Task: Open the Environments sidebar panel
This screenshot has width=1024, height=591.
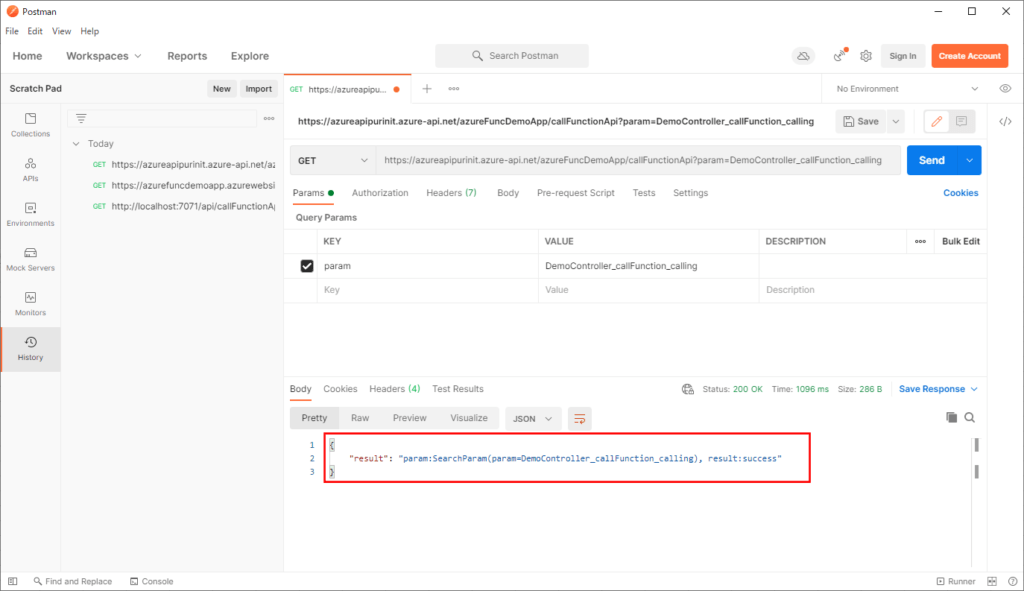Action: tap(30, 213)
